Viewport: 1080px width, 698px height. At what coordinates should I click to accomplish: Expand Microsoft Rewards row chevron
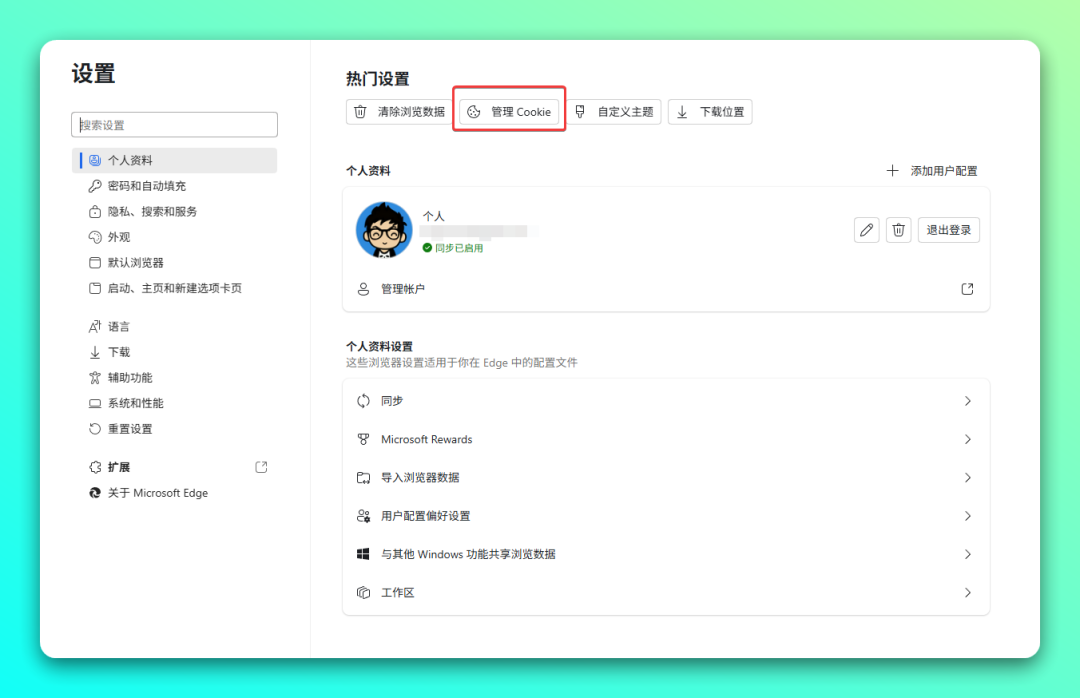(968, 439)
